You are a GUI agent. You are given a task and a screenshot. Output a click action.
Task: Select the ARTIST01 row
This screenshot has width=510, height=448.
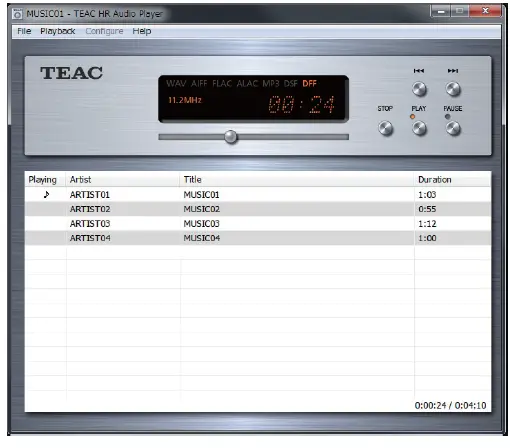(x=258, y=194)
